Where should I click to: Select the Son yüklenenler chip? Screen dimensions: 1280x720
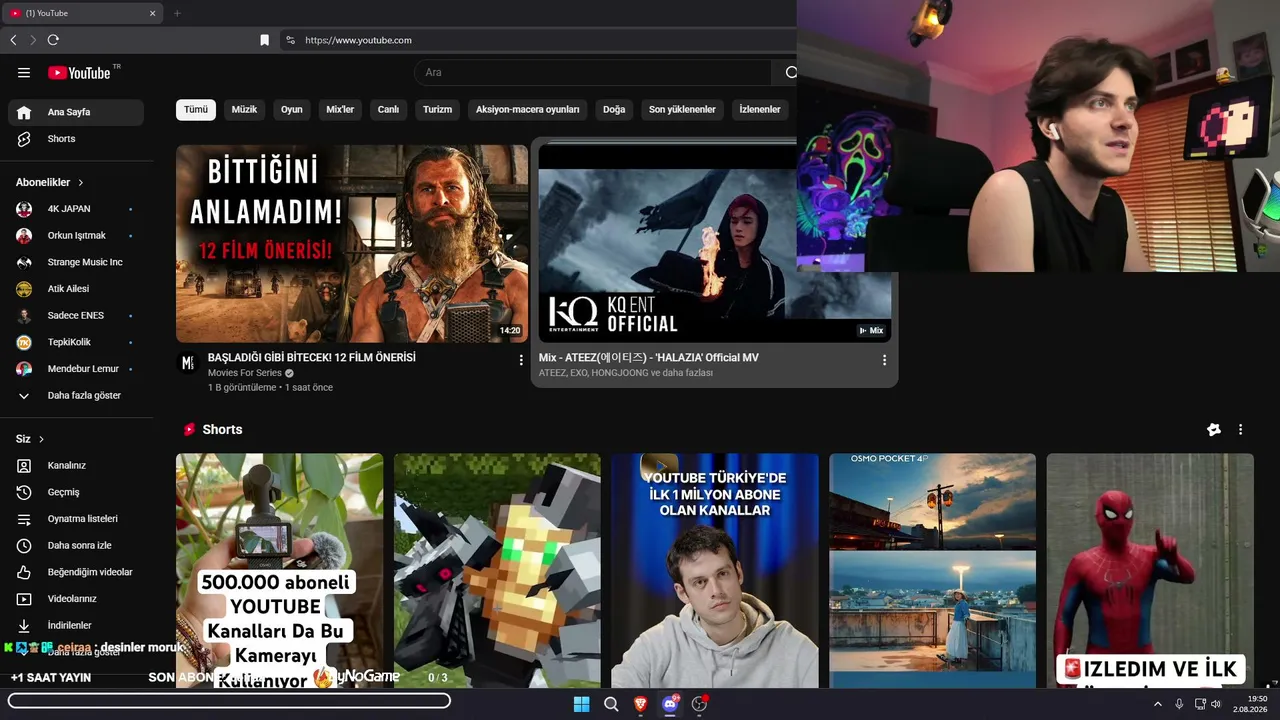point(682,109)
